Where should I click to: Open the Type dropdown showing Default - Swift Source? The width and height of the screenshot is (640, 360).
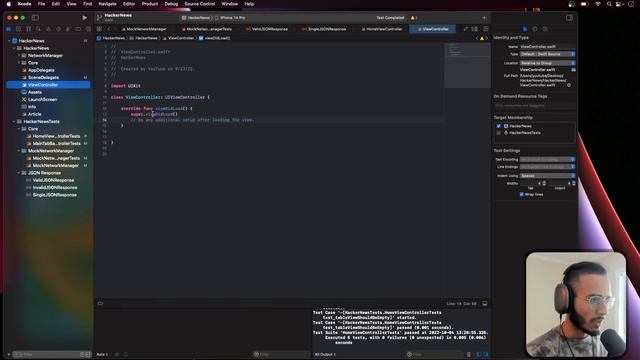point(548,54)
